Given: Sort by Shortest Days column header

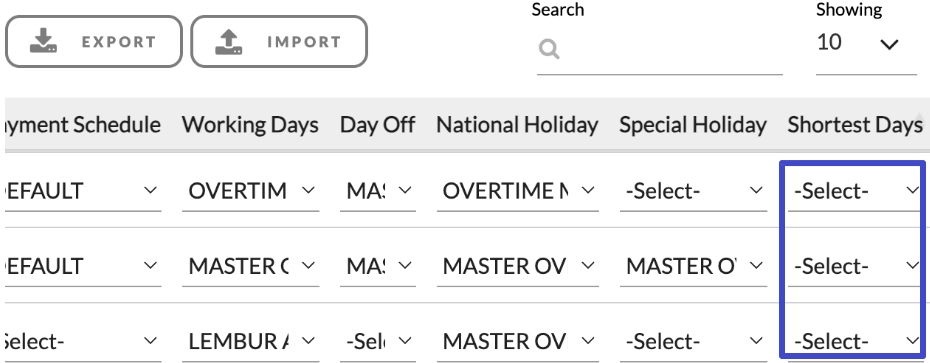Looking at the screenshot, I should [x=855, y=125].
